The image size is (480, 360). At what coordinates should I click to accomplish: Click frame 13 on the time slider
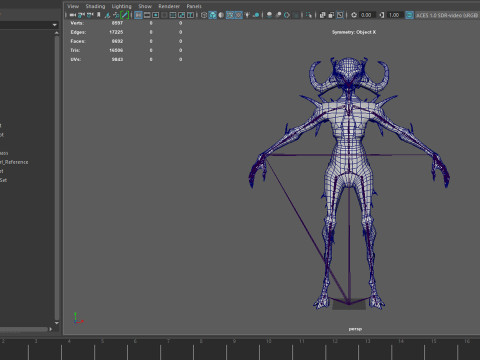368,341
